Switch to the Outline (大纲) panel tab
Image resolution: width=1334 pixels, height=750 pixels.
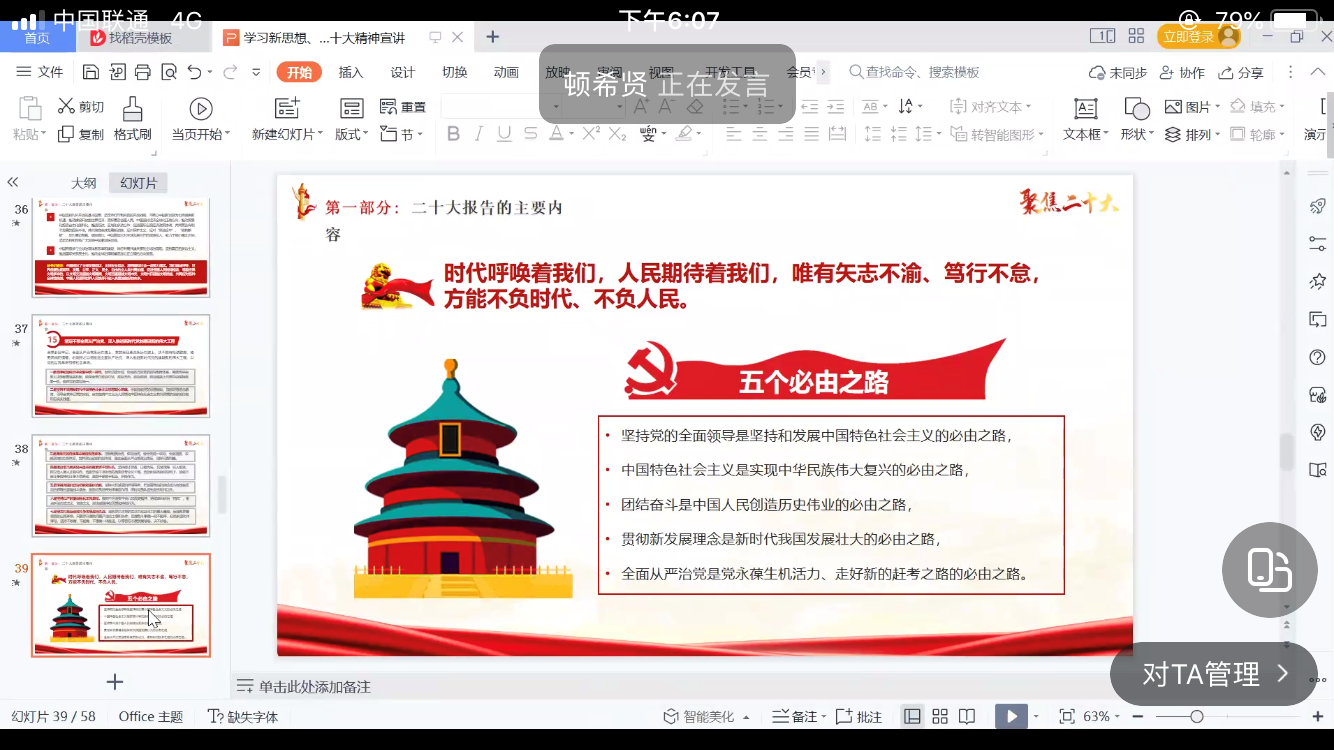tap(83, 183)
